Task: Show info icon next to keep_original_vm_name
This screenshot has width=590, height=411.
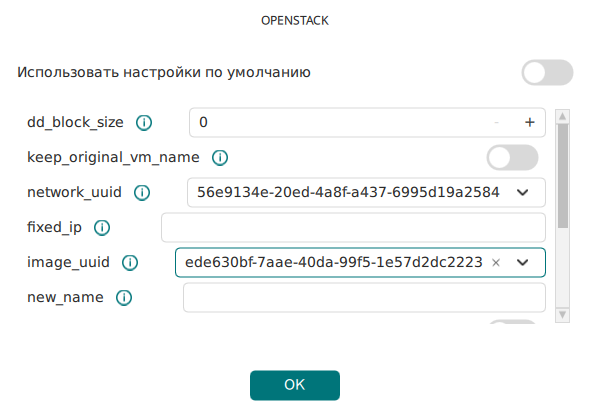Action: [220, 158]
